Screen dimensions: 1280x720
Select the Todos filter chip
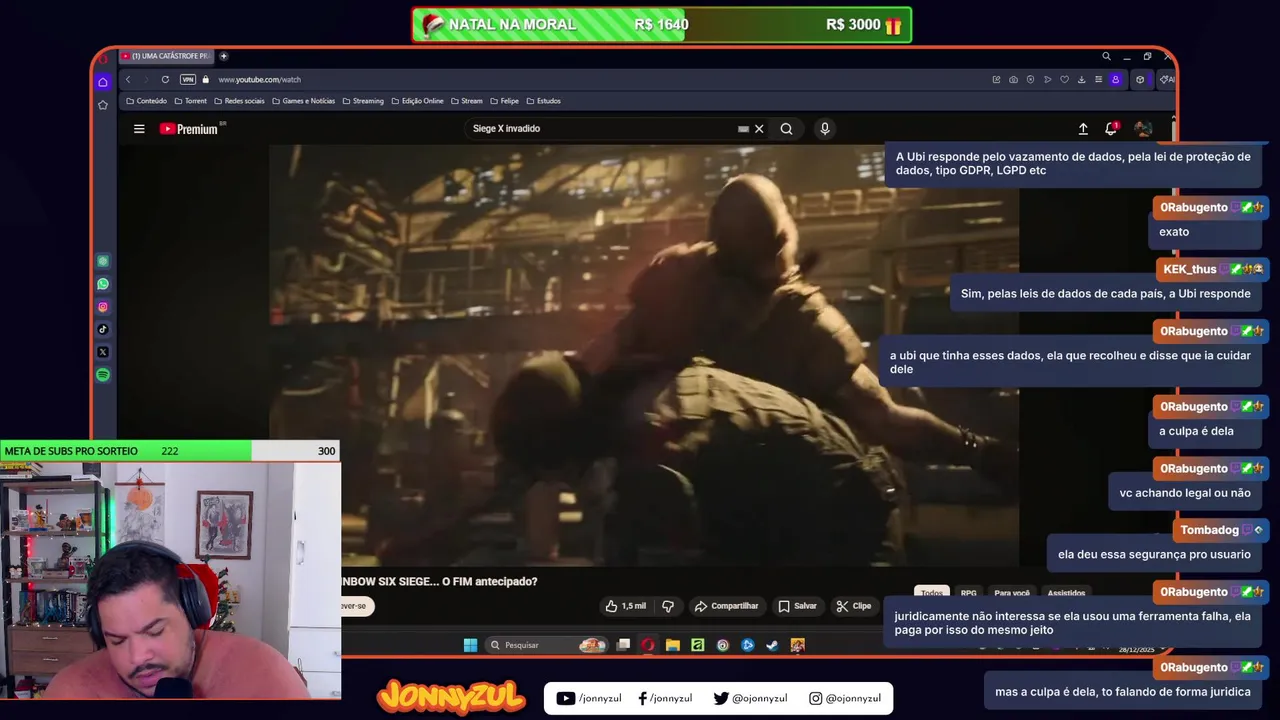pyautogui.click(x=932, y=593)
